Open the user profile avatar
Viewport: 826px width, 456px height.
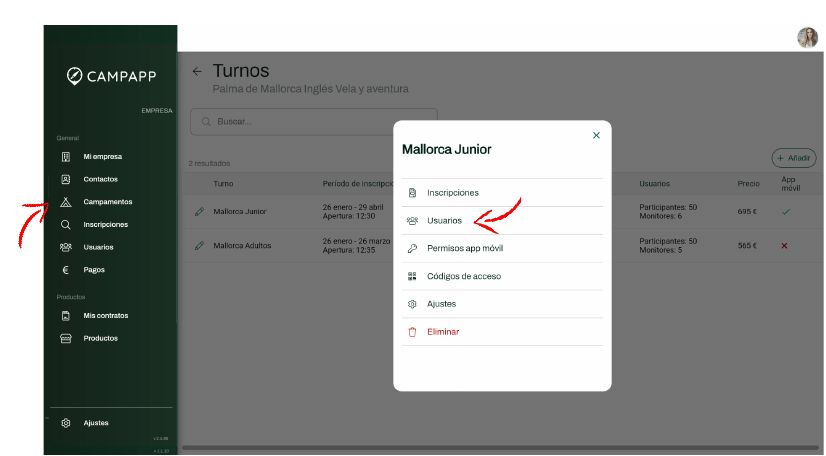807,38
